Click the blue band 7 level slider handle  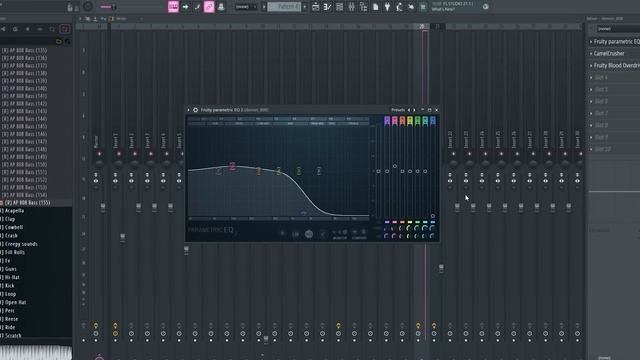[x=433, y=216]
